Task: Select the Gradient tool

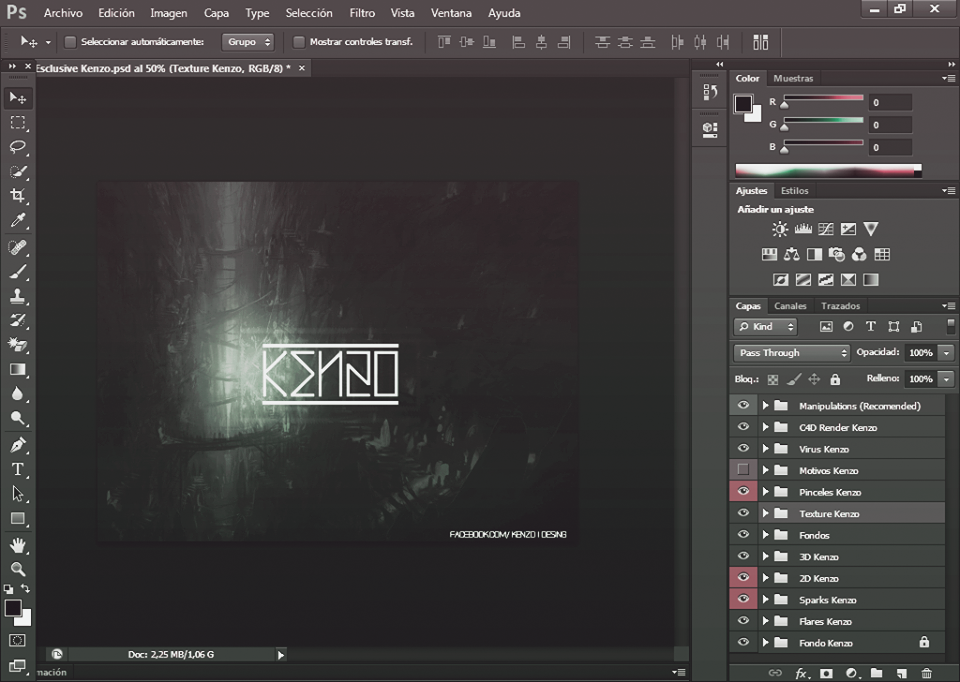Action: [18, 369]
